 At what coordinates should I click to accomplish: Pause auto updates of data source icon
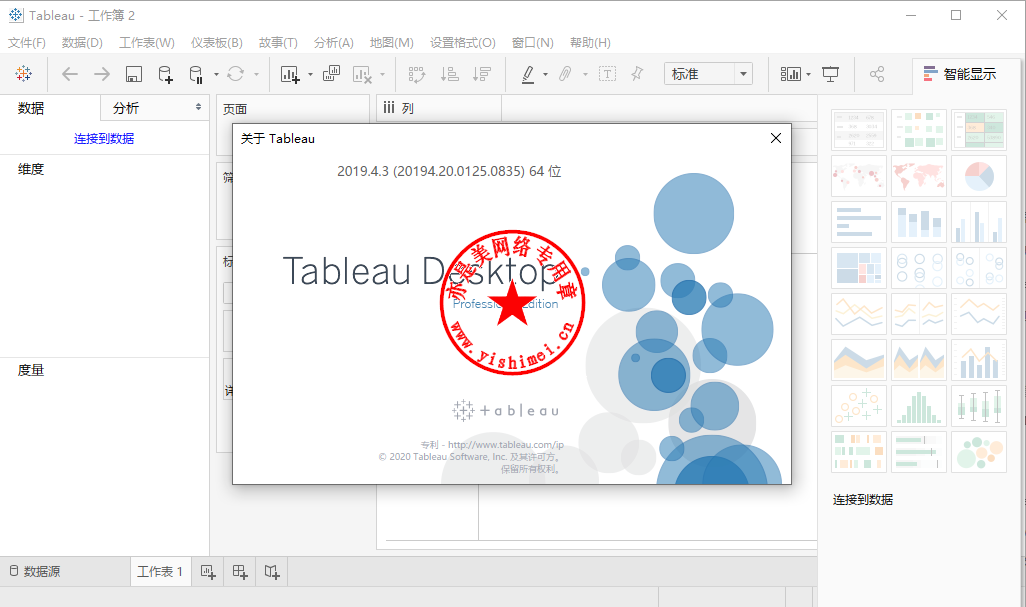(196, 75)
